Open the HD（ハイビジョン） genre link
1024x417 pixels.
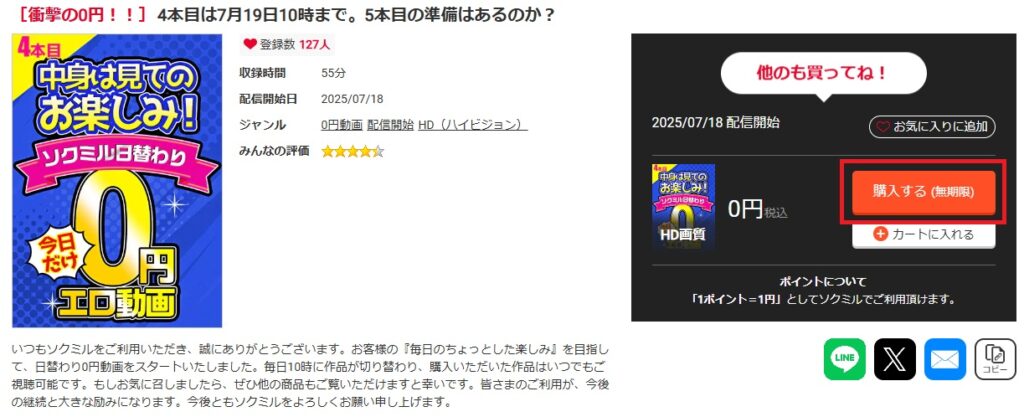pyautogui.click(x=473, y=125)
